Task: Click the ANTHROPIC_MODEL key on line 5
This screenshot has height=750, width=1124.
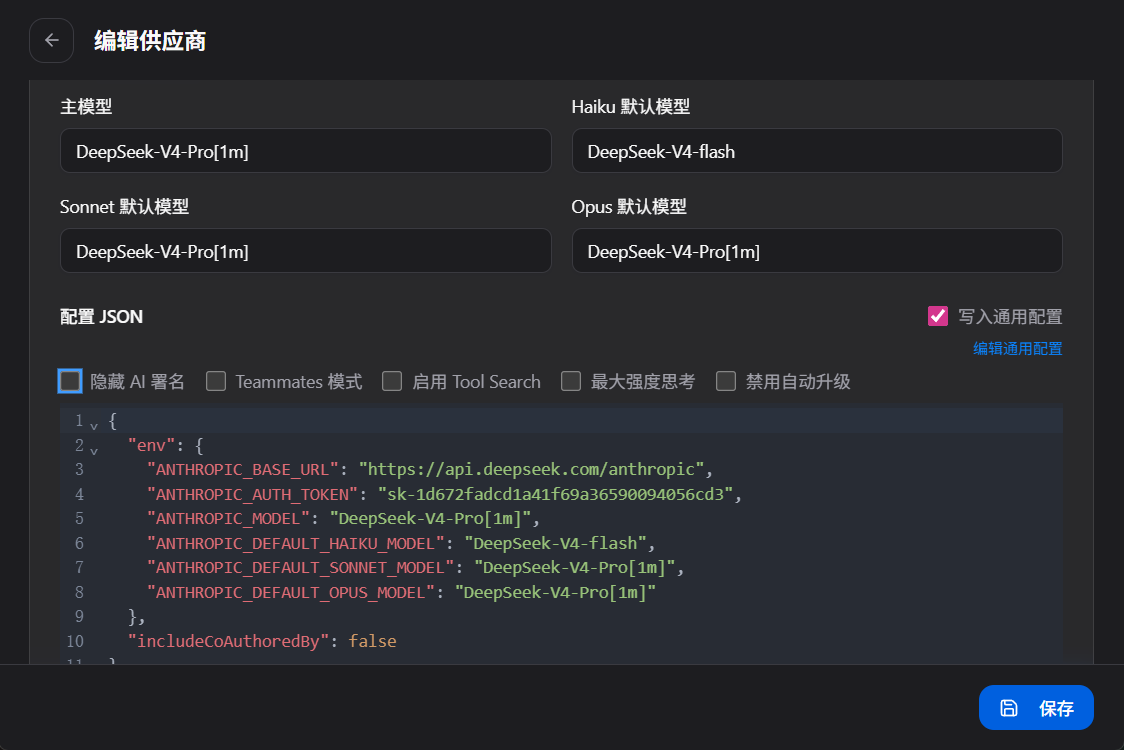Action: (228, 518)
